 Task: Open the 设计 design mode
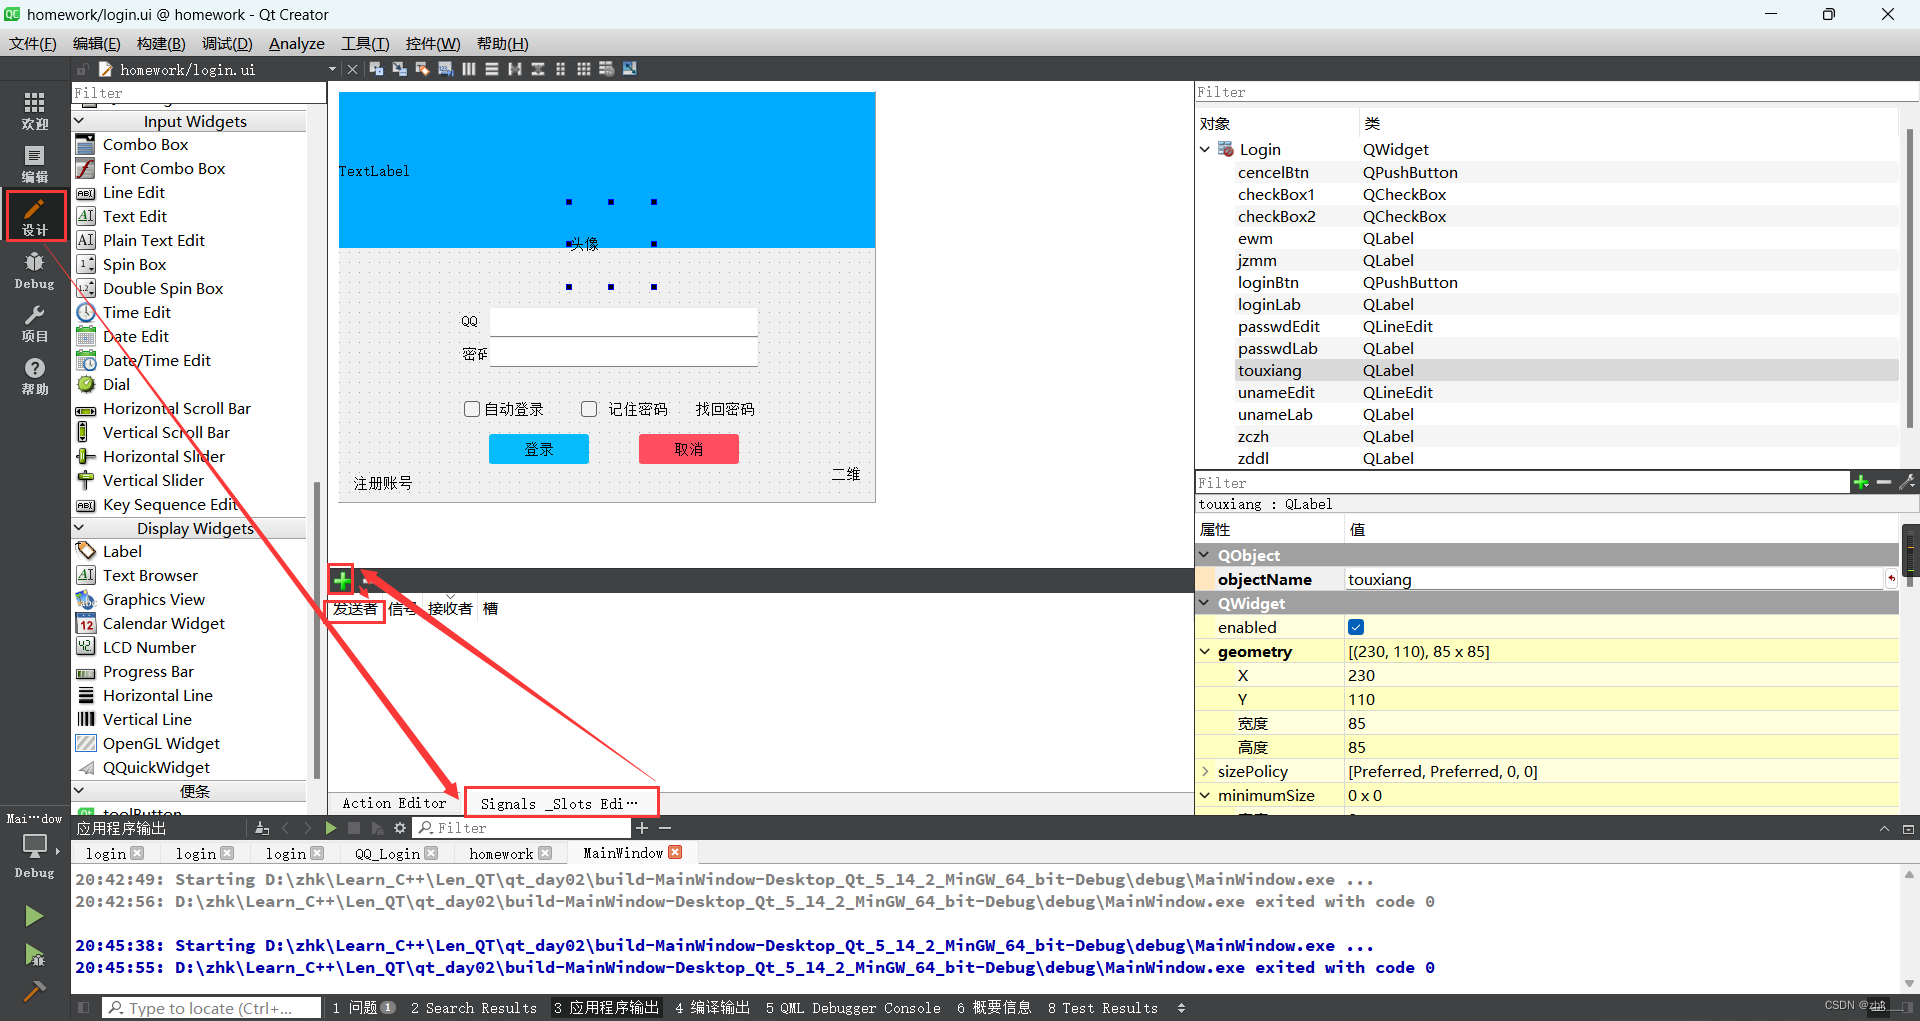click(x=35, y=216)
